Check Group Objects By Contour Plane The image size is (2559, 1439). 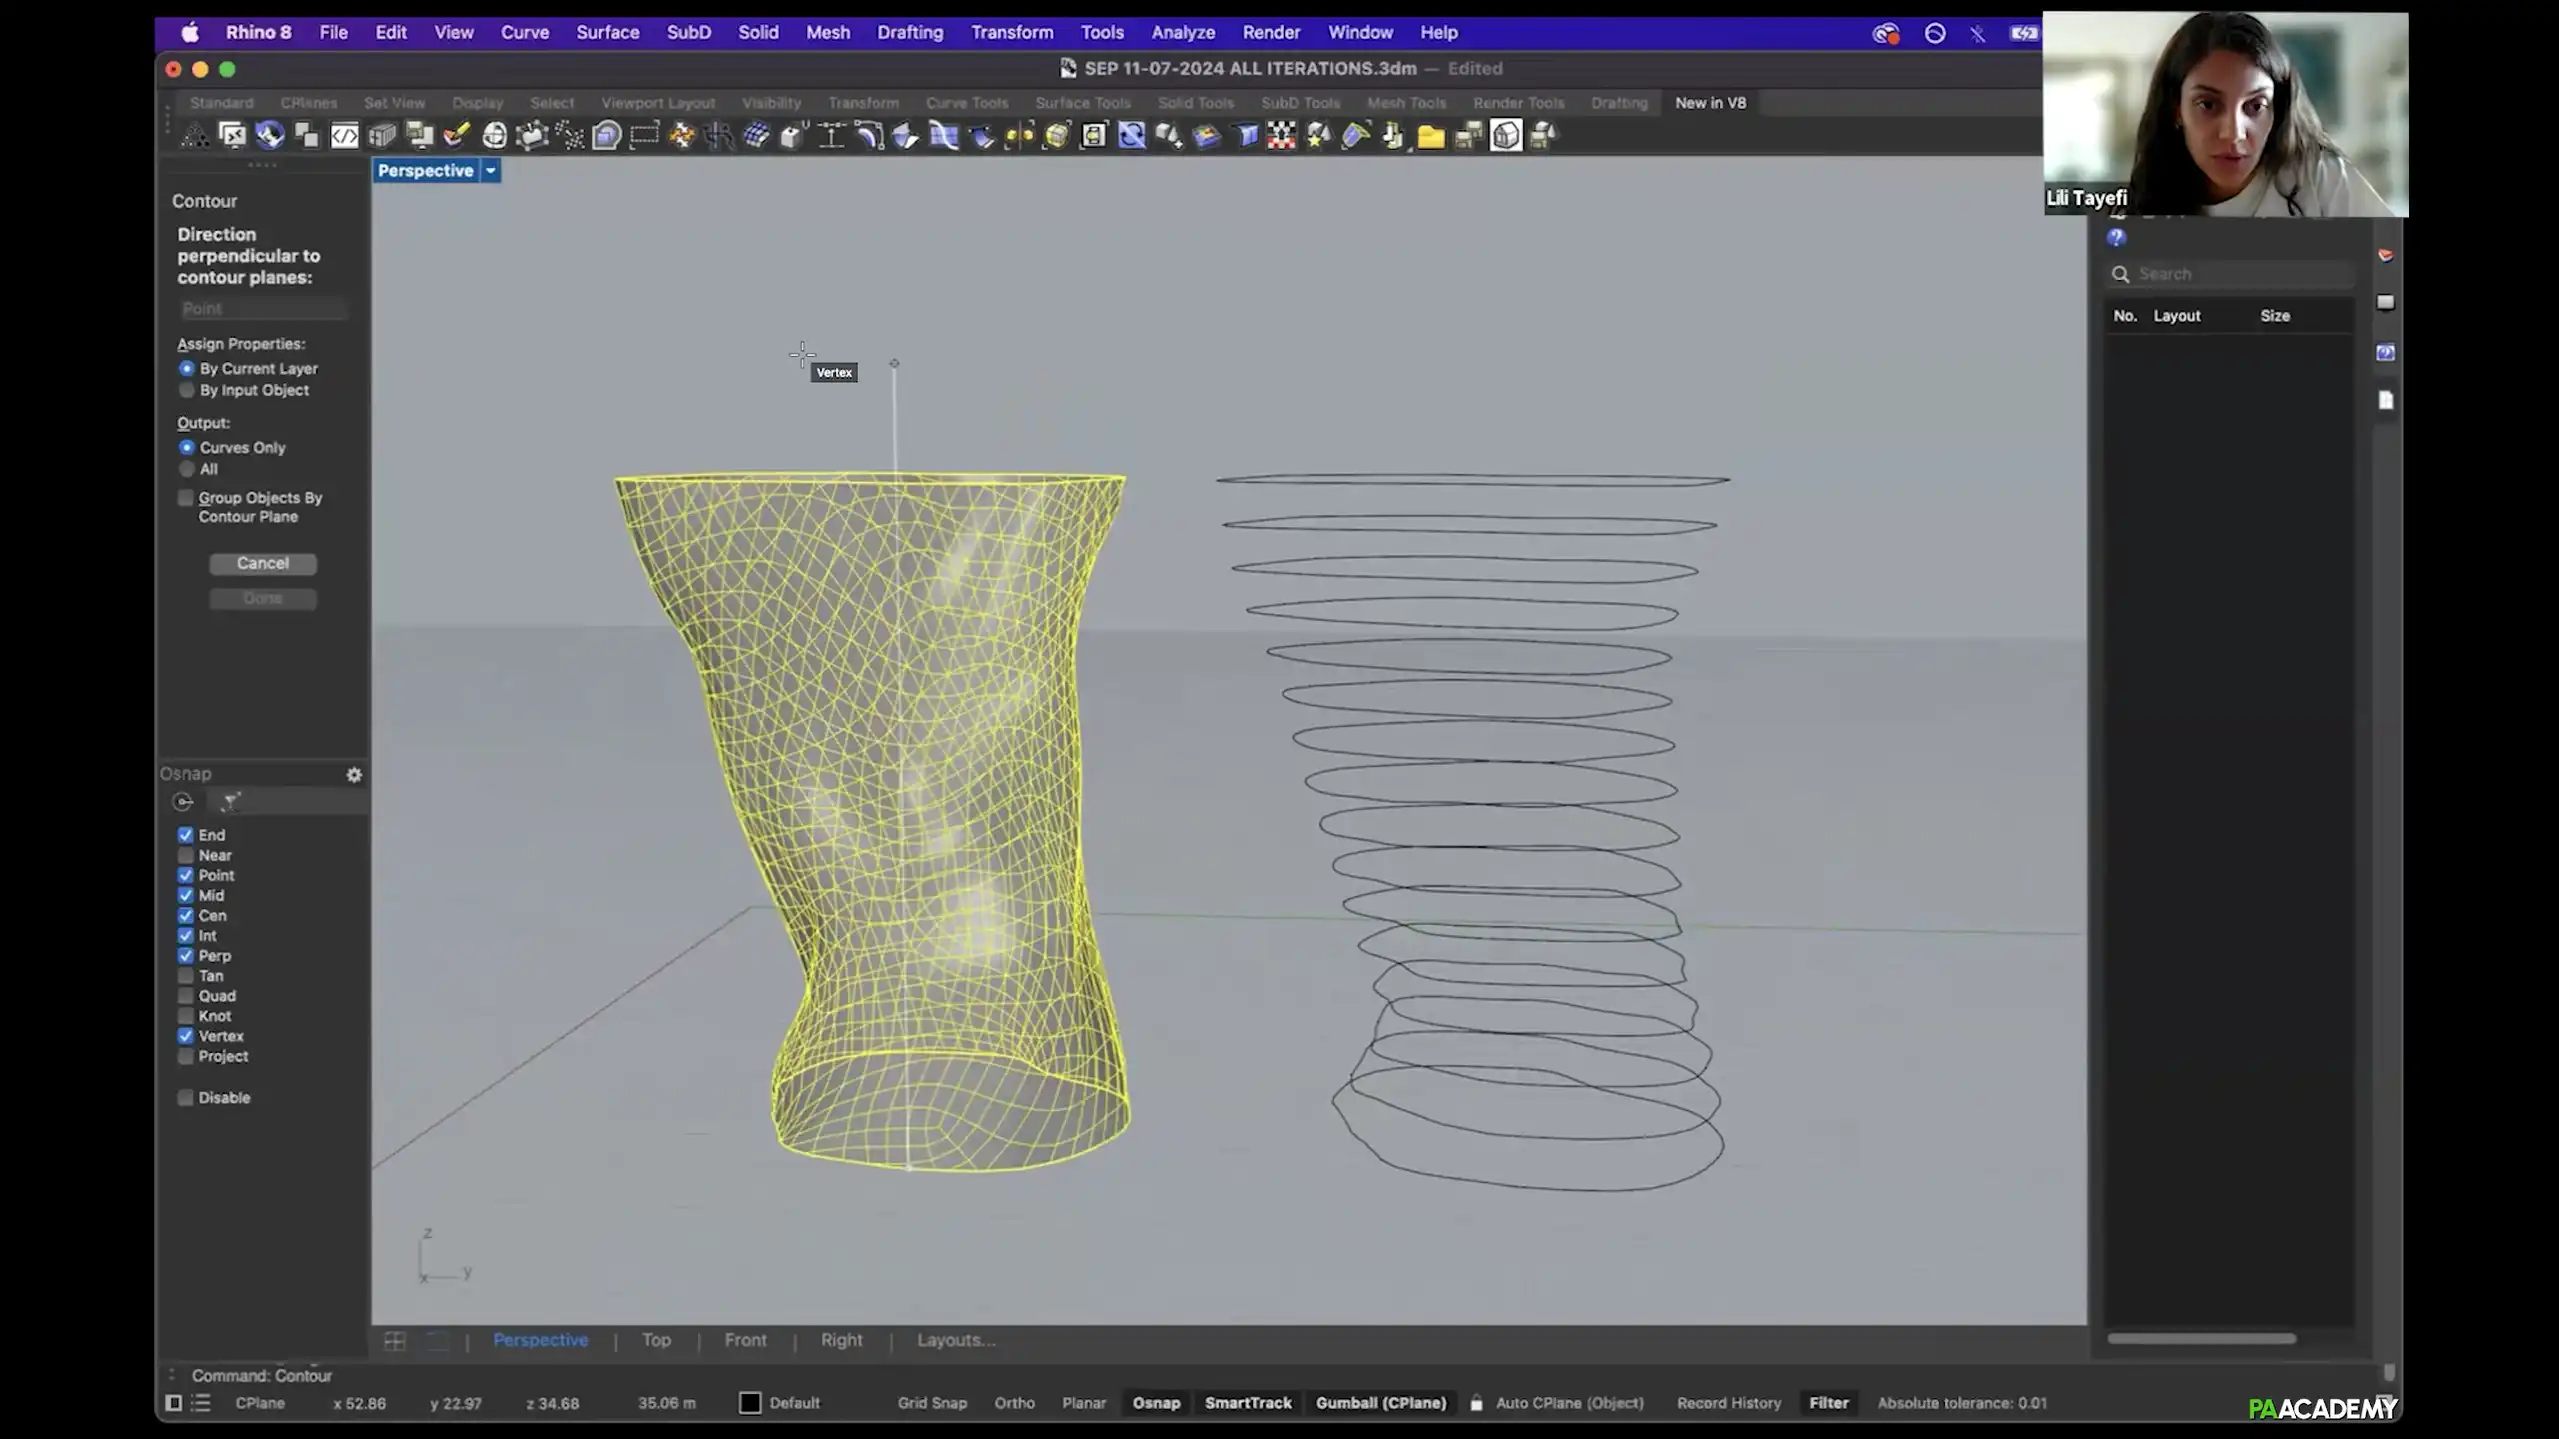coord(186,498)
